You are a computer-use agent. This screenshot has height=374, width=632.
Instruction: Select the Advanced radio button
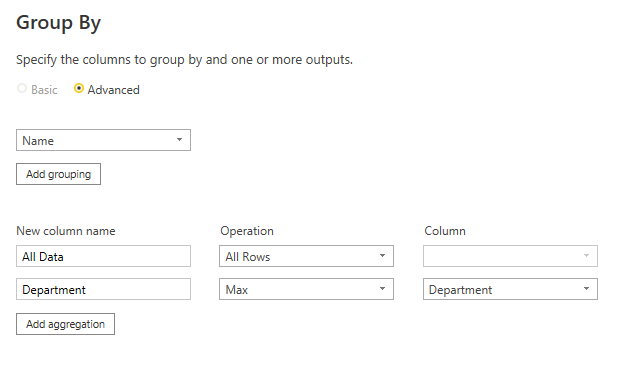(79, 88)
